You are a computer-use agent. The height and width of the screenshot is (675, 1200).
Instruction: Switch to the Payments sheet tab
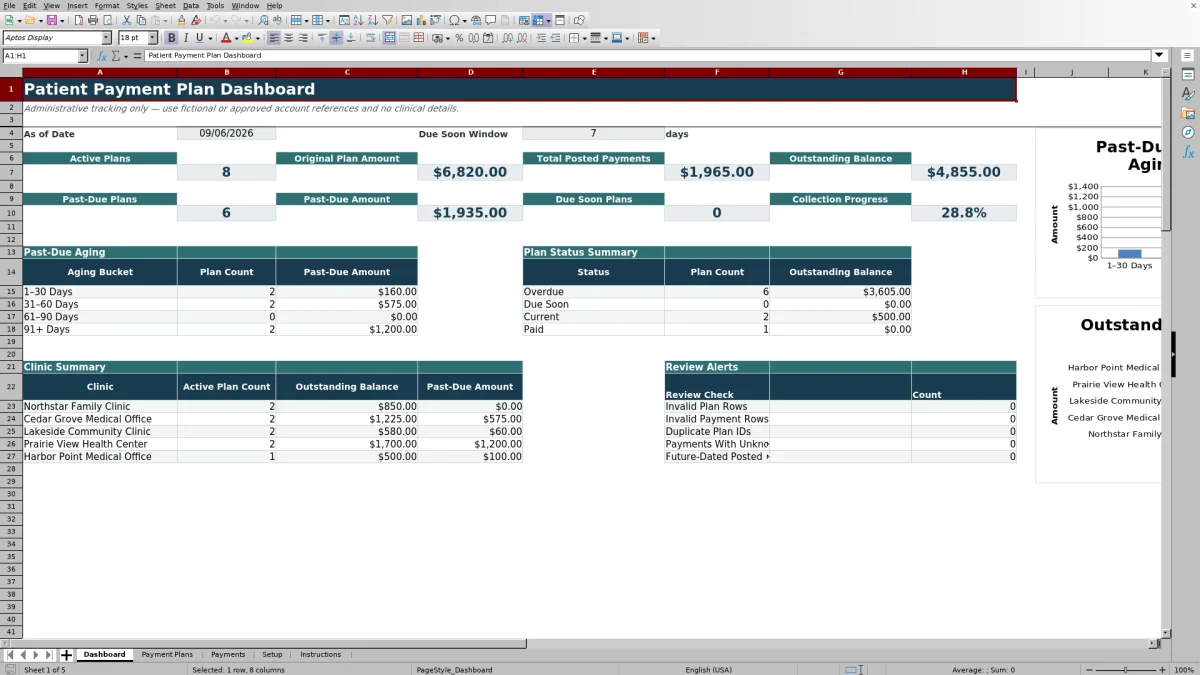click(228, 655)
